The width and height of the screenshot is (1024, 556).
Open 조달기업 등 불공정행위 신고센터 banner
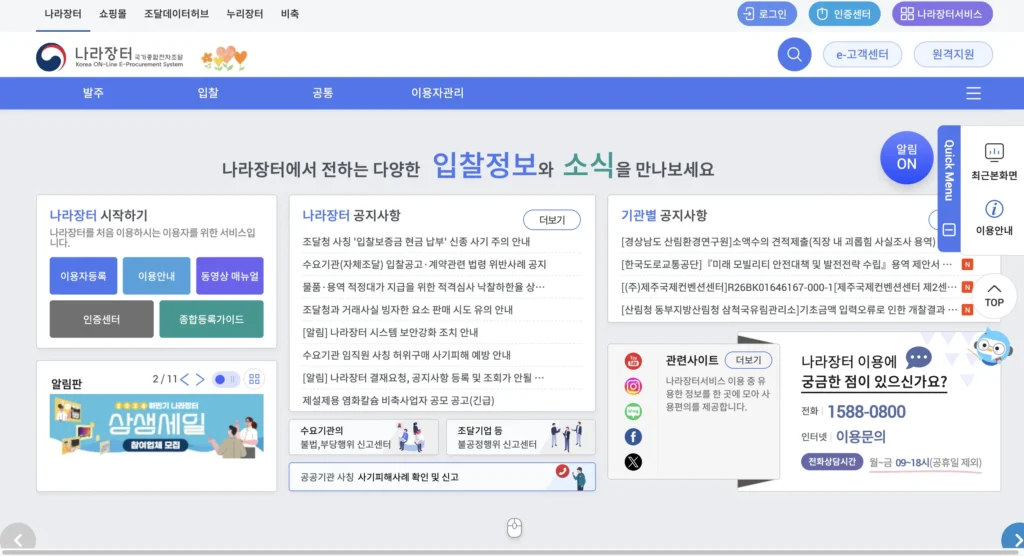coord(520,436)
